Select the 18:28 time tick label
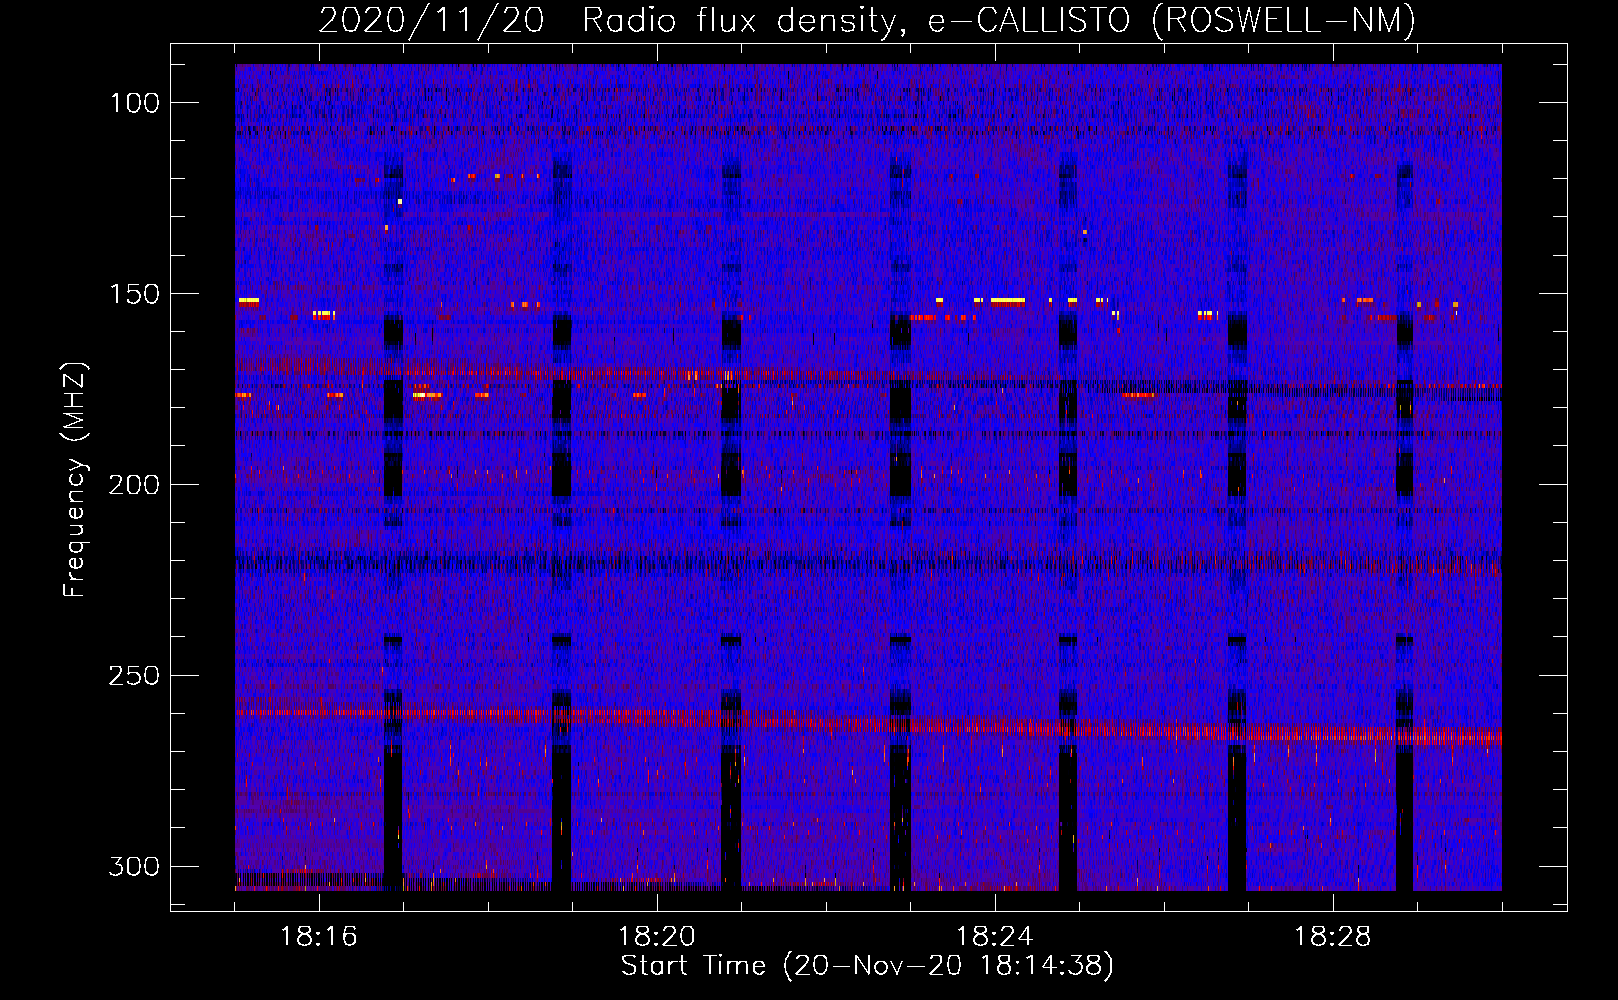1618x1000 pixels. (1333, 937)
